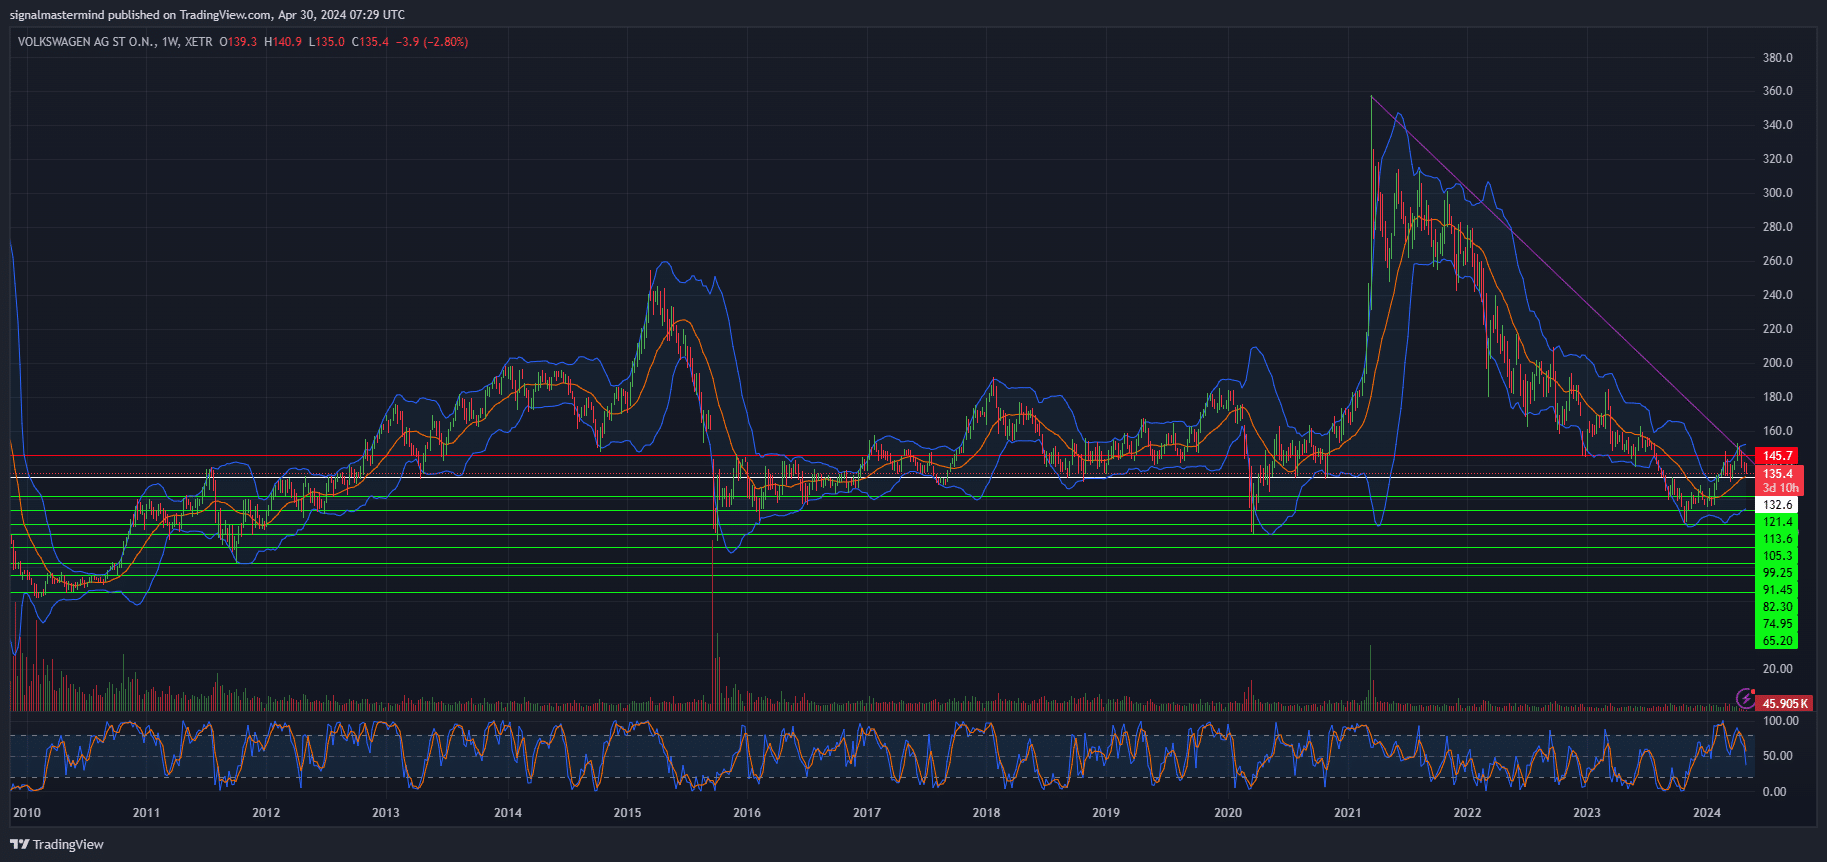Click the green 99.25 level label

pos(1777,573)
